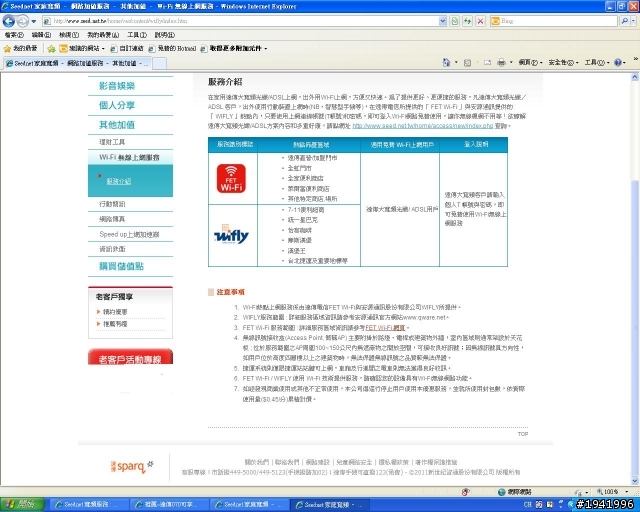Stop loading with the red X icon
This screenshot has height=512, width=640.
pyautogui.click(x=480, y=21)
